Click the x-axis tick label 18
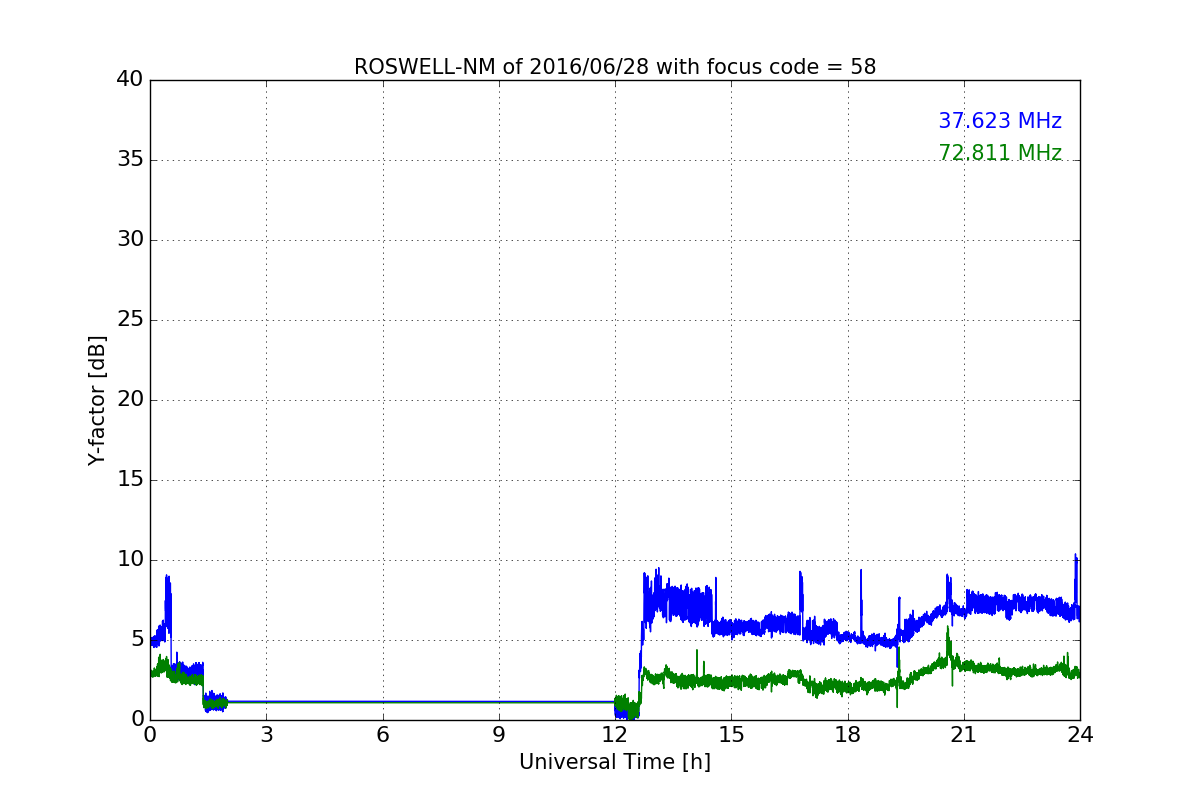Screen dimensions: 1200x800 (848, 735)
